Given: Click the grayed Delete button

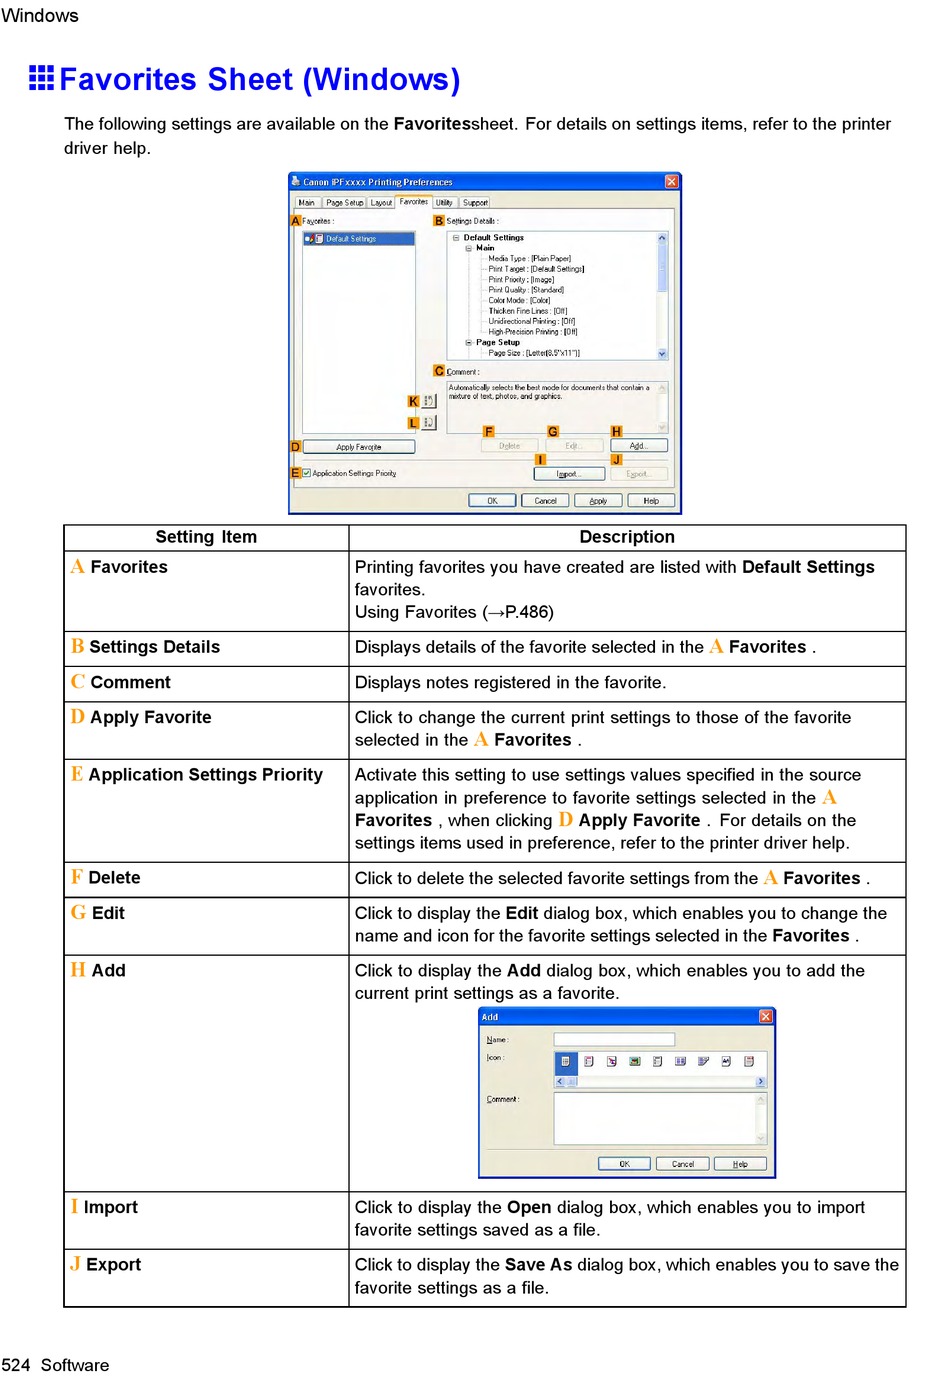Looking at the screenshot, I should tap(510, 446).
